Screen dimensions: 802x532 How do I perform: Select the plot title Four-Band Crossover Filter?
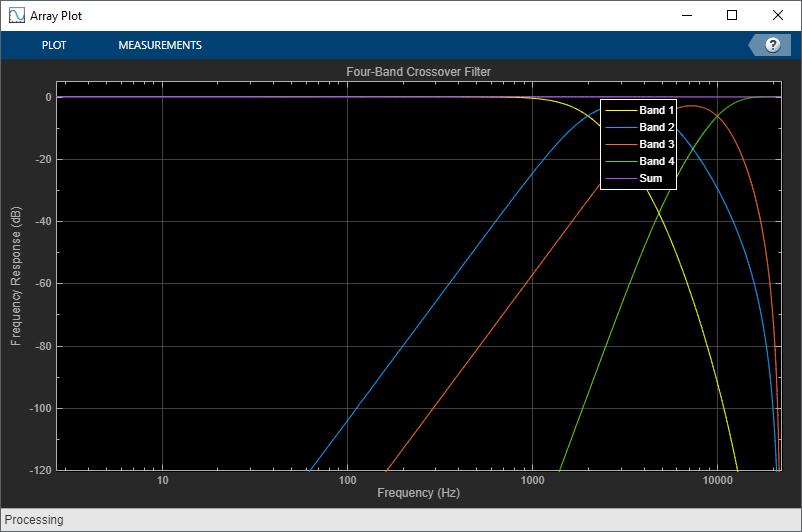(418, 72)
